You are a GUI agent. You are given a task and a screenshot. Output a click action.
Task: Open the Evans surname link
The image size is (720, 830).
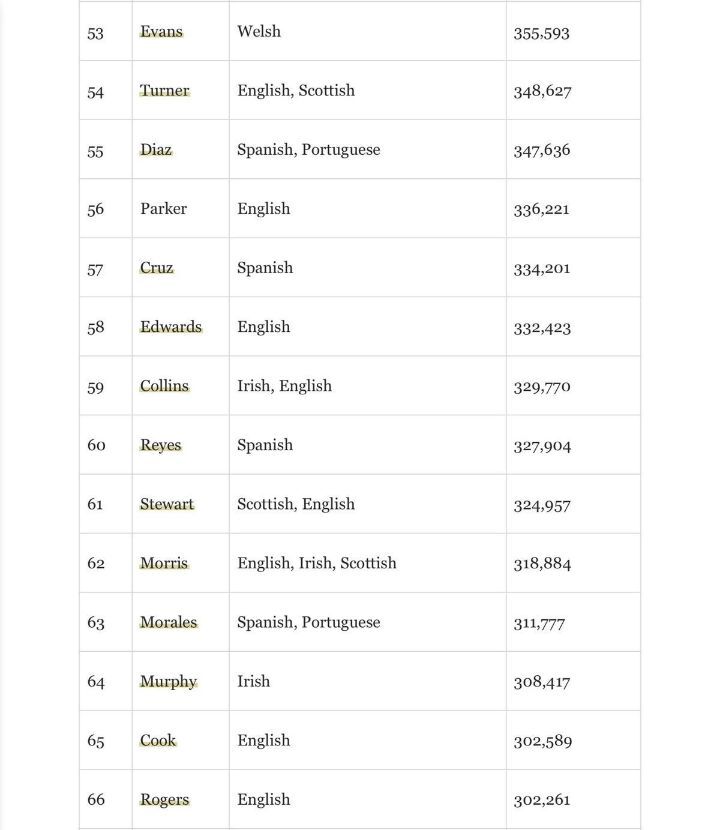161,32
